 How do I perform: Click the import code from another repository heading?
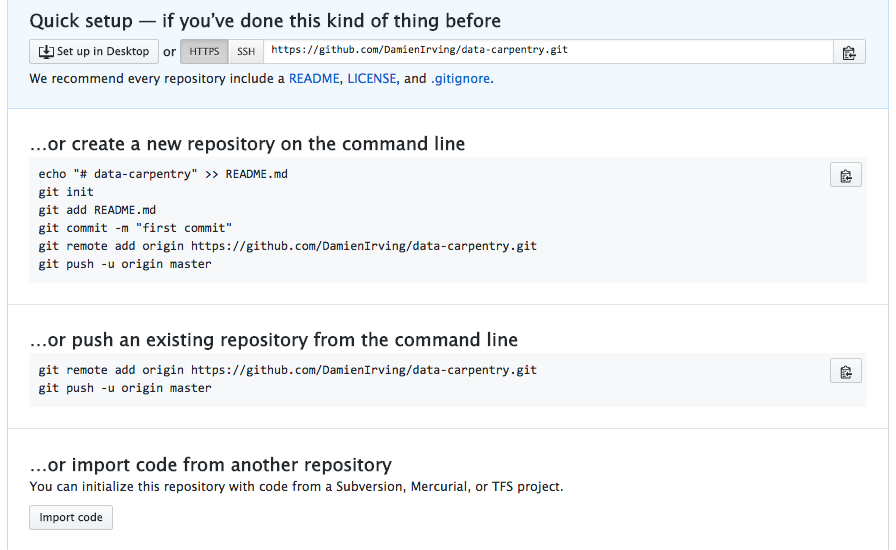(x=210, y=465)
